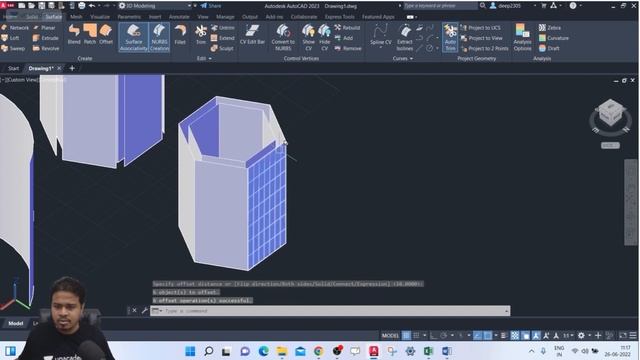Switch to the Start file tab

pyautogui.click(x=13, y=68)
